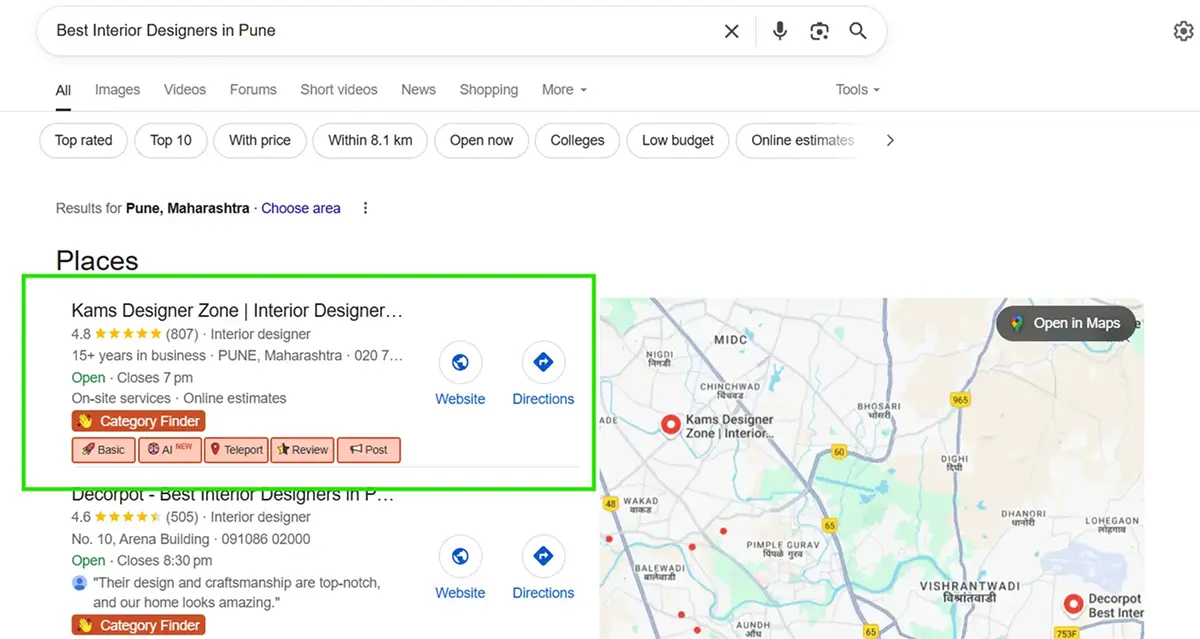Viewport: 1200px width, 639px height.
Task: Expand the More search categories dropdown
Action: pos(564,90)
